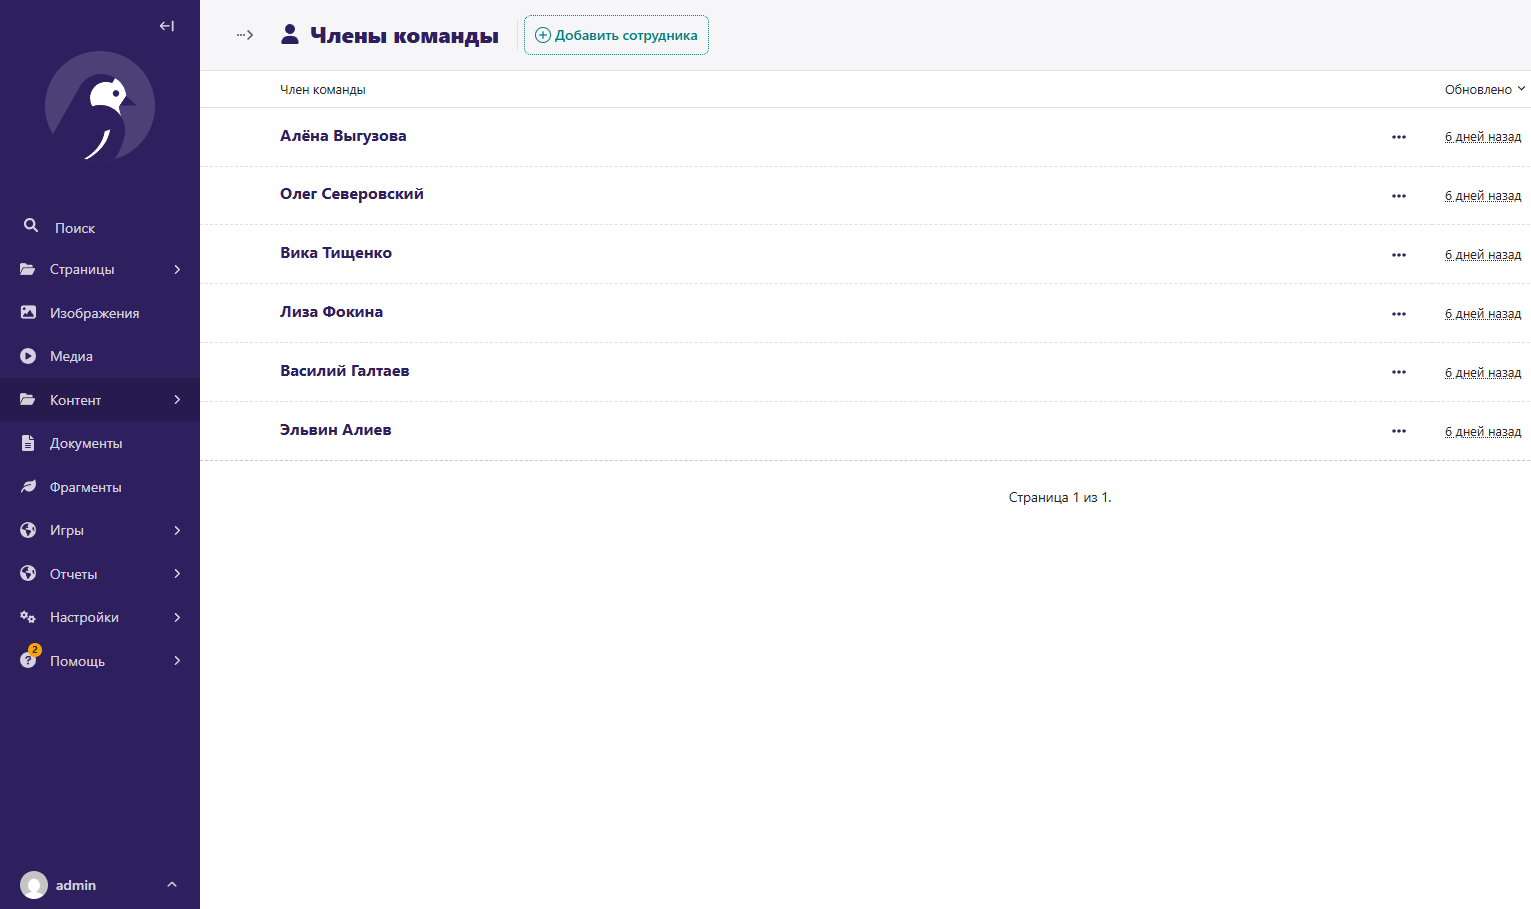Collapse the sidebar with the arrow icon
This screenshot has width=1531, height=909.
tap(167, 26)
